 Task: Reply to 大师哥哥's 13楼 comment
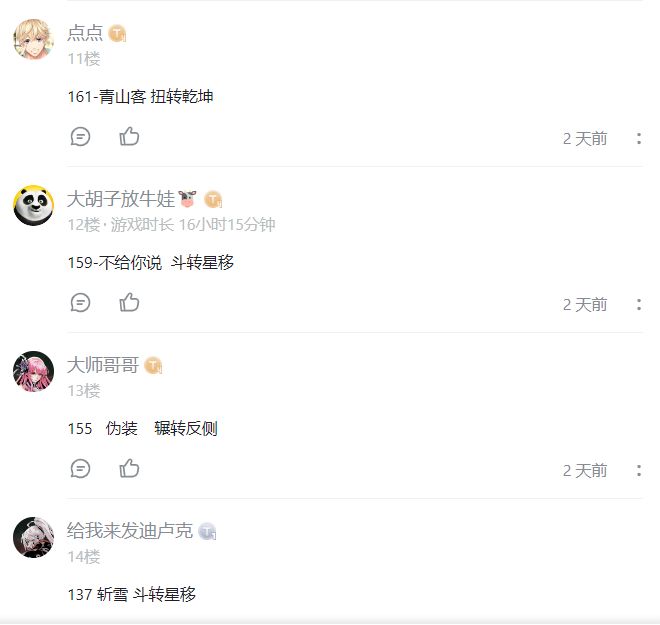pyautogui.click(x=81, y=469)
